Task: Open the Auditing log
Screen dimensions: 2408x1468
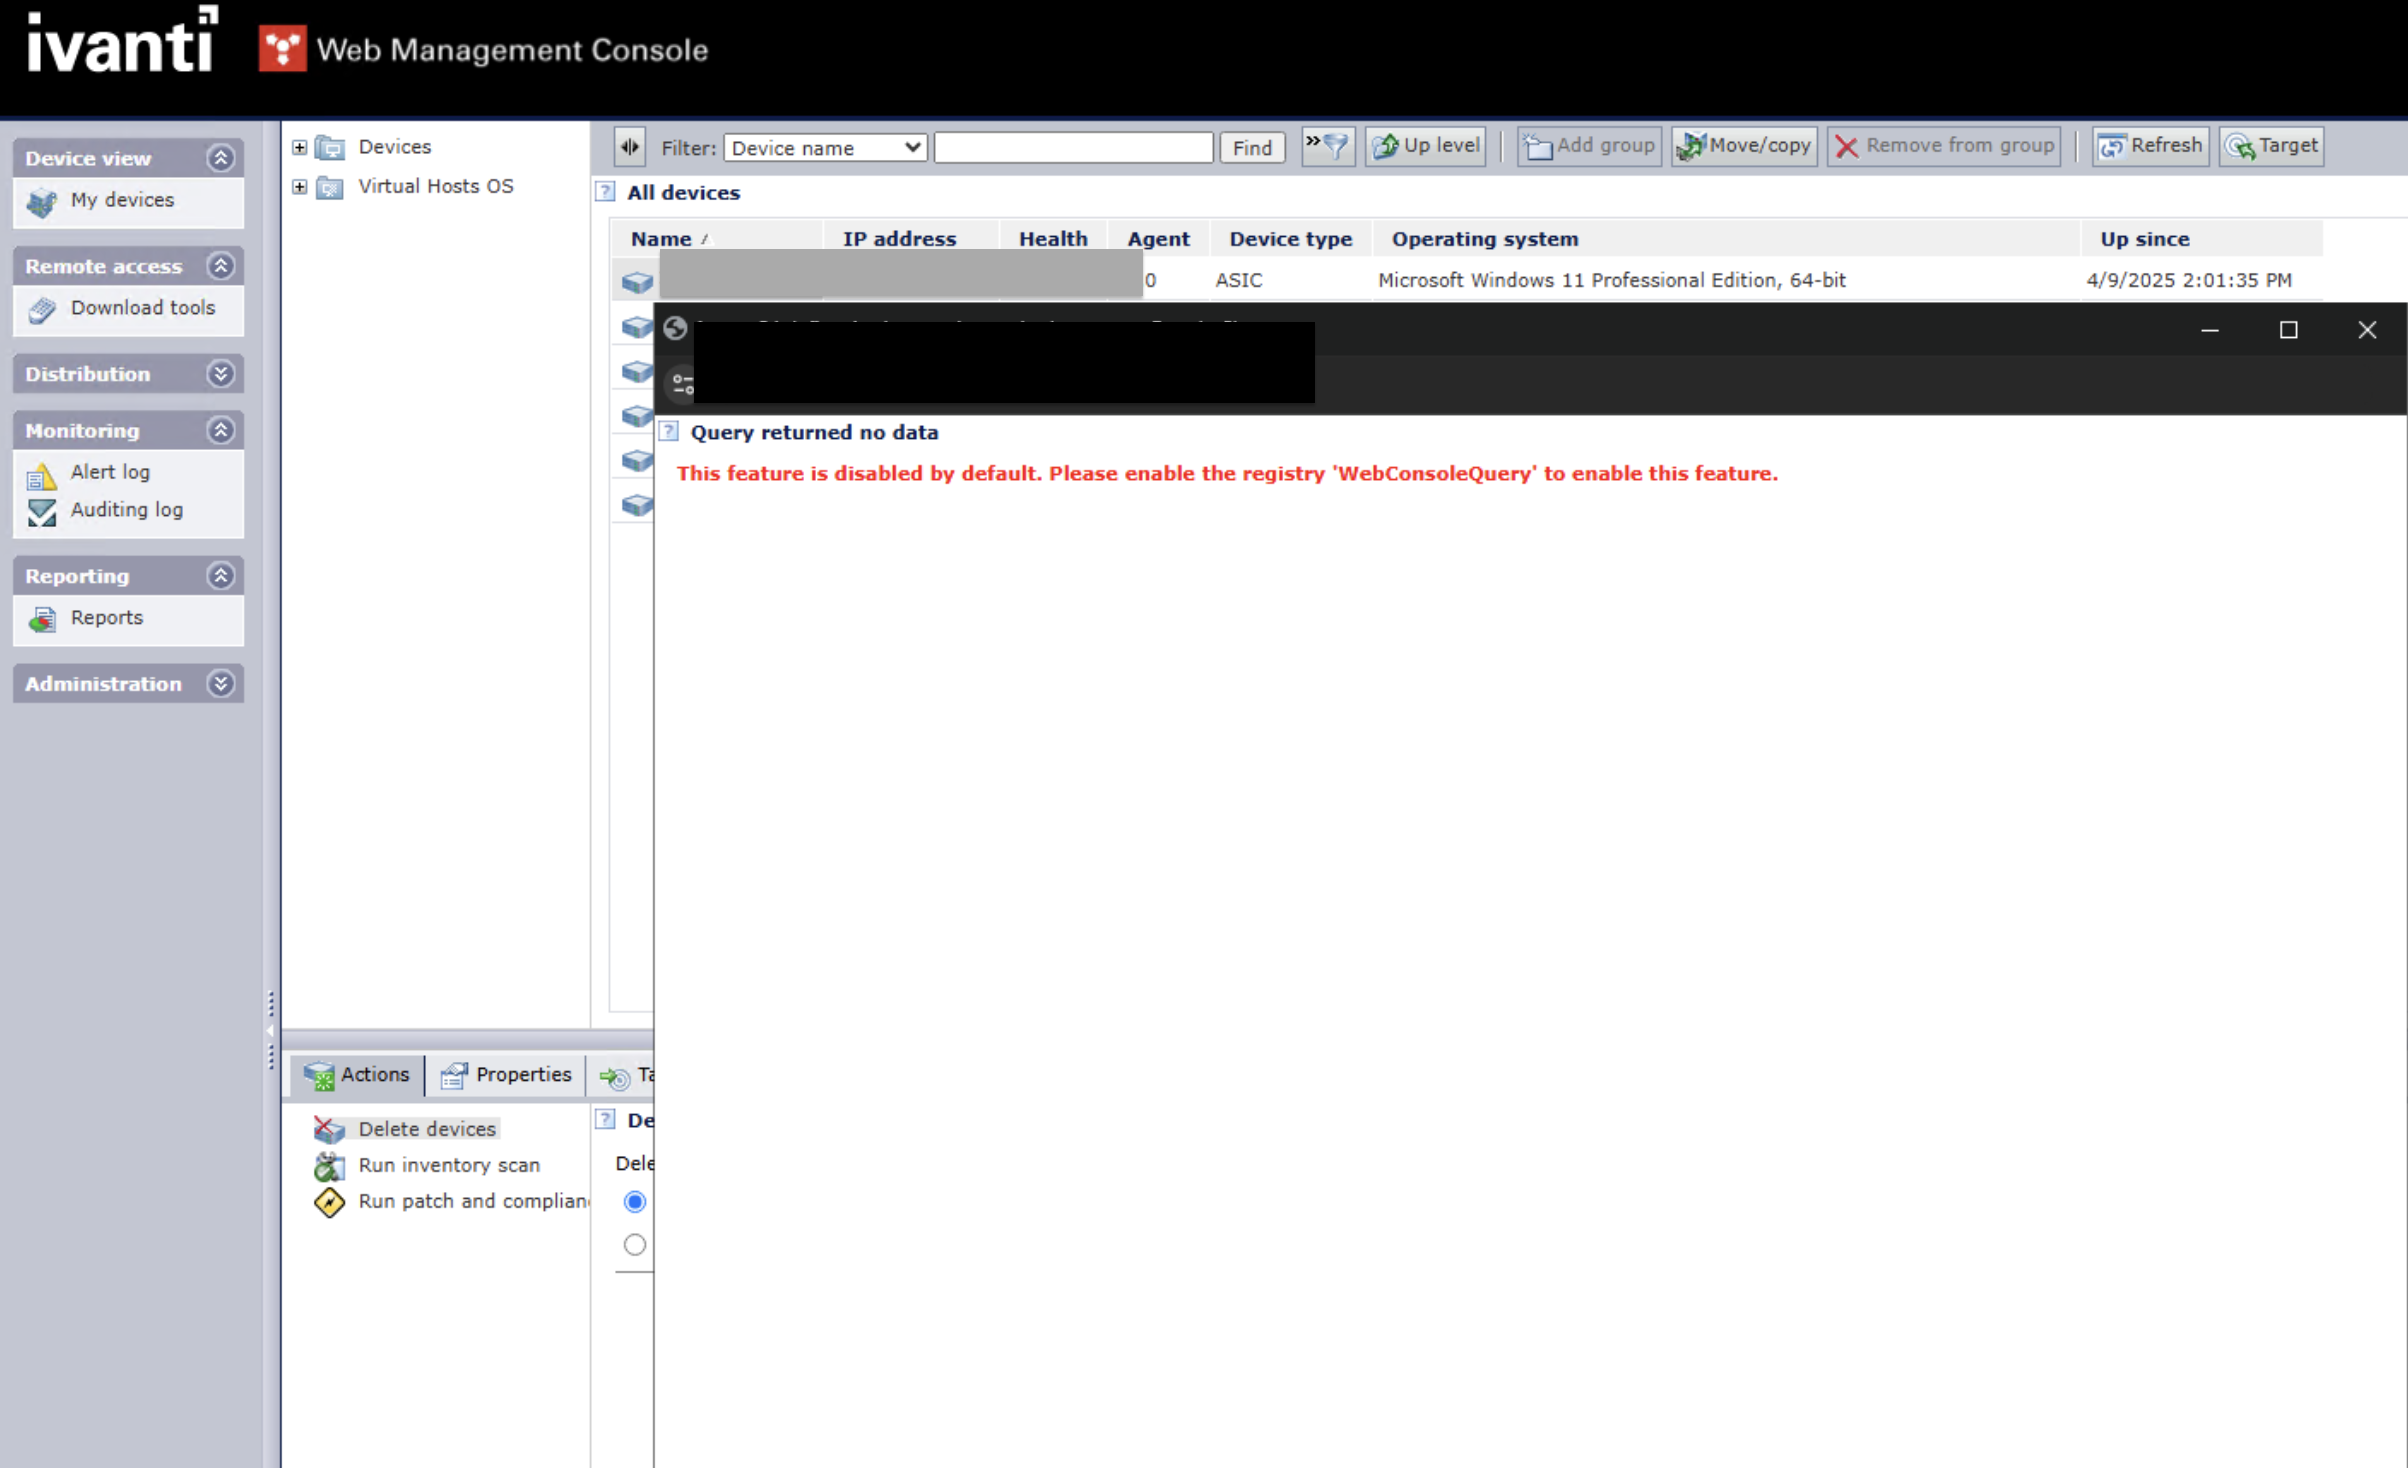Action: click(126, 510)
